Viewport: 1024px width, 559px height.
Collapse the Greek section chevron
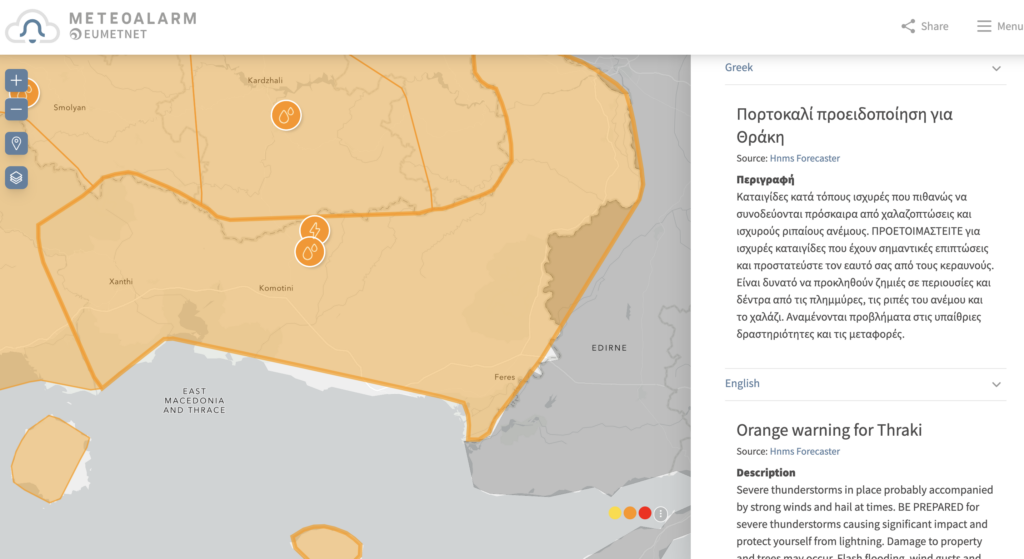(996, 68)
